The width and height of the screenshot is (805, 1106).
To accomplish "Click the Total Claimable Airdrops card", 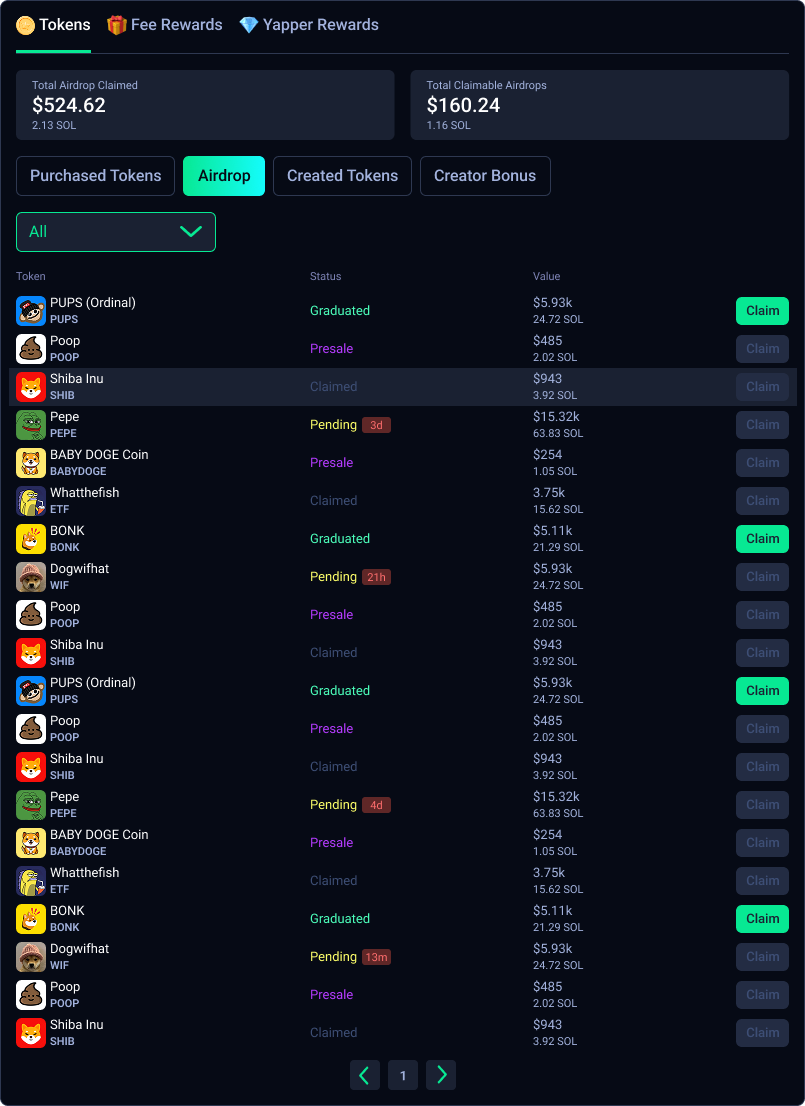I will click(600, 105).
